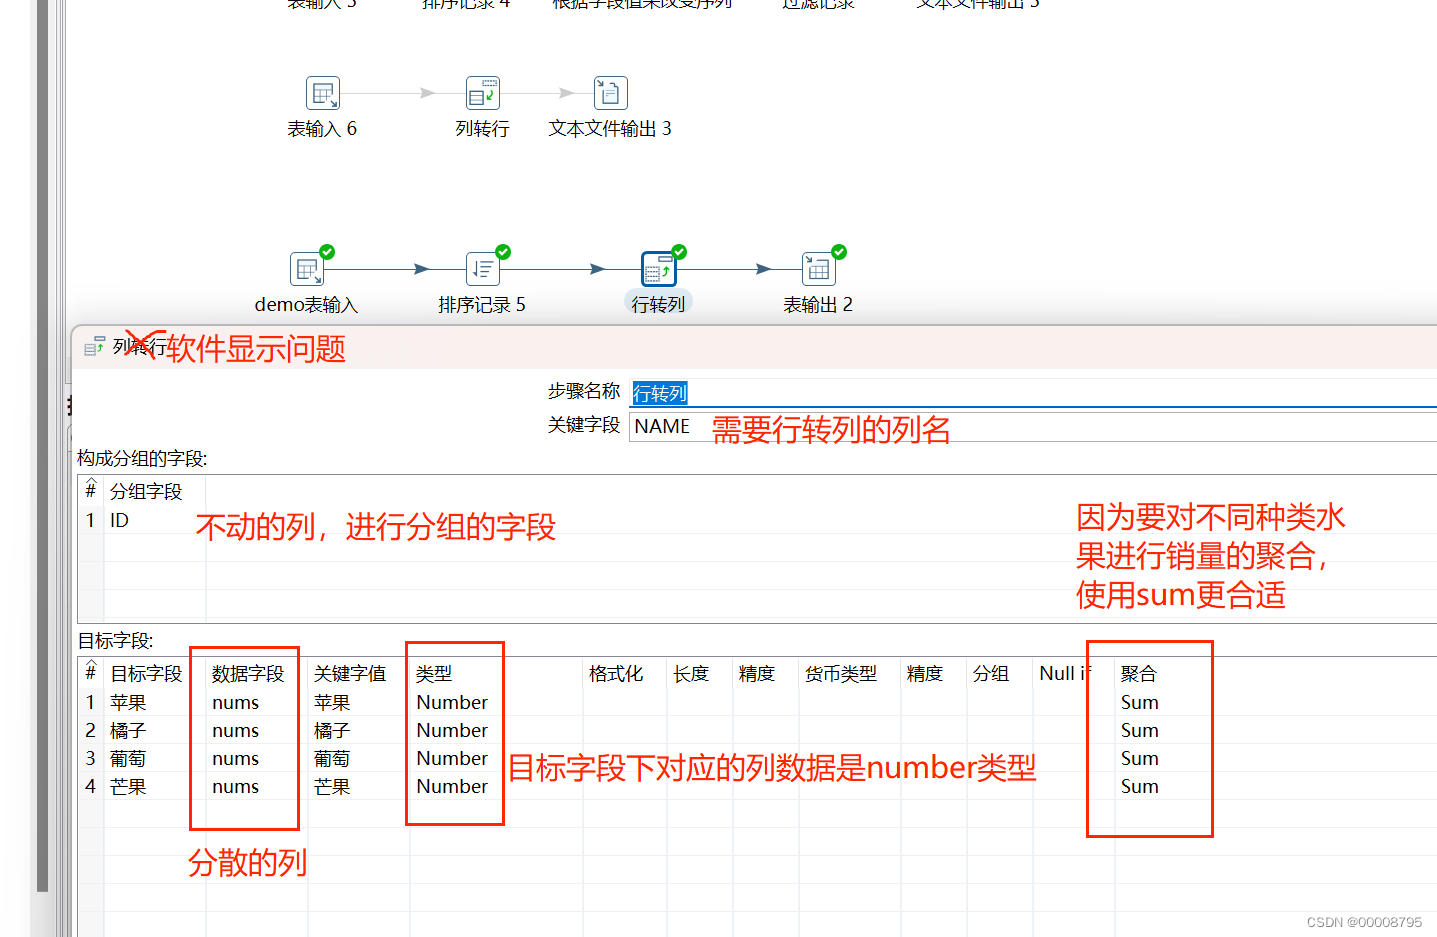
Task: Click the Null column header
Action: coord(1065,674)
